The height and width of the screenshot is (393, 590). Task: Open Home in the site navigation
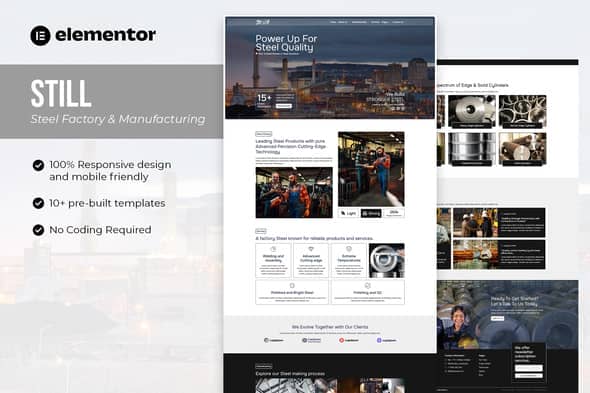coord(333,22)
